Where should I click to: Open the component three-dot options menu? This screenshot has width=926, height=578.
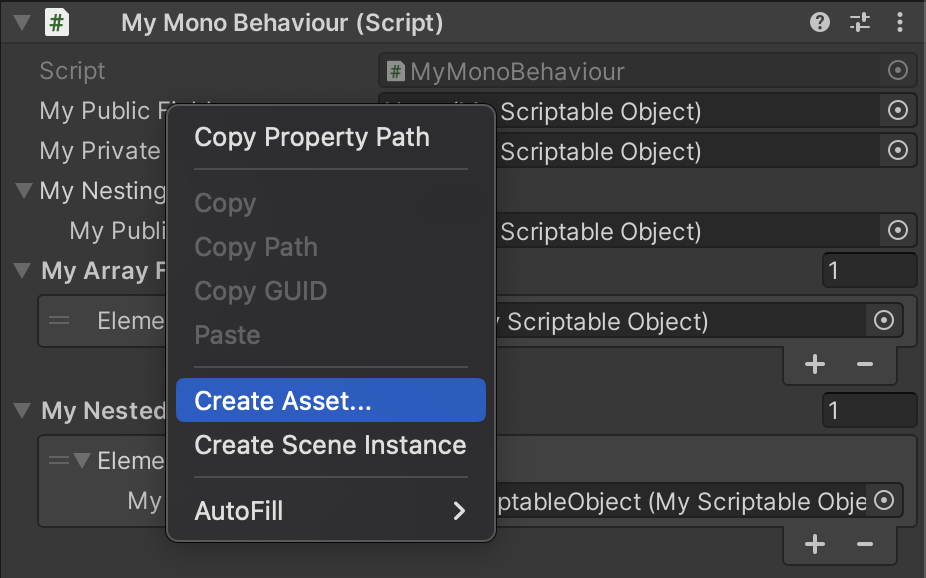click(x=900, y=22)
